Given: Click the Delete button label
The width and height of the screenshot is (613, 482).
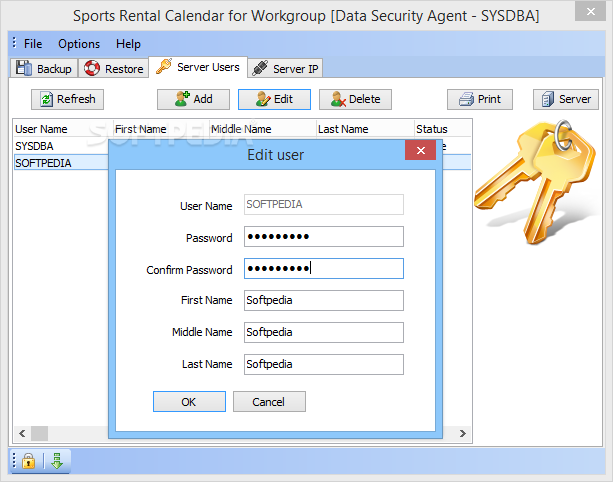Looking at the screenshot, I should click(x=364, y=99).
